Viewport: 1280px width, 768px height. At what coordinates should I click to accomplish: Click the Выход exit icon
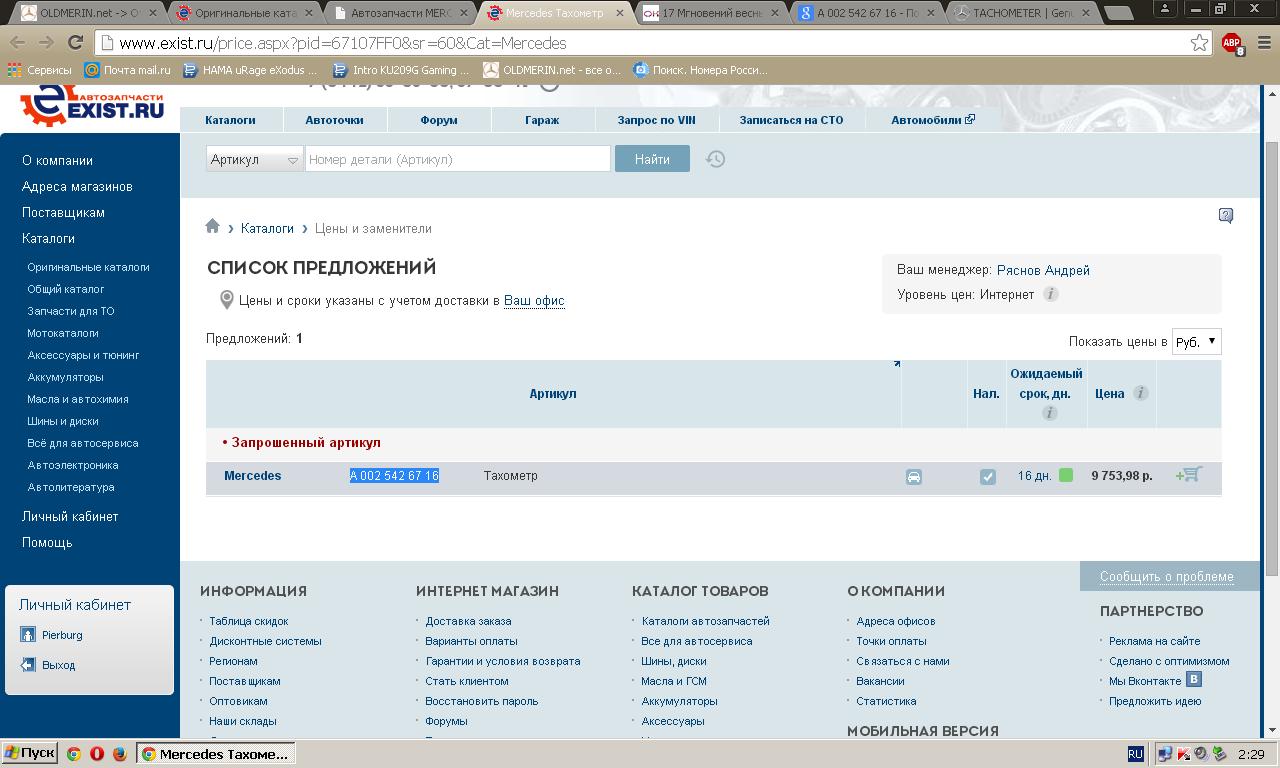[x=28, y=665]
